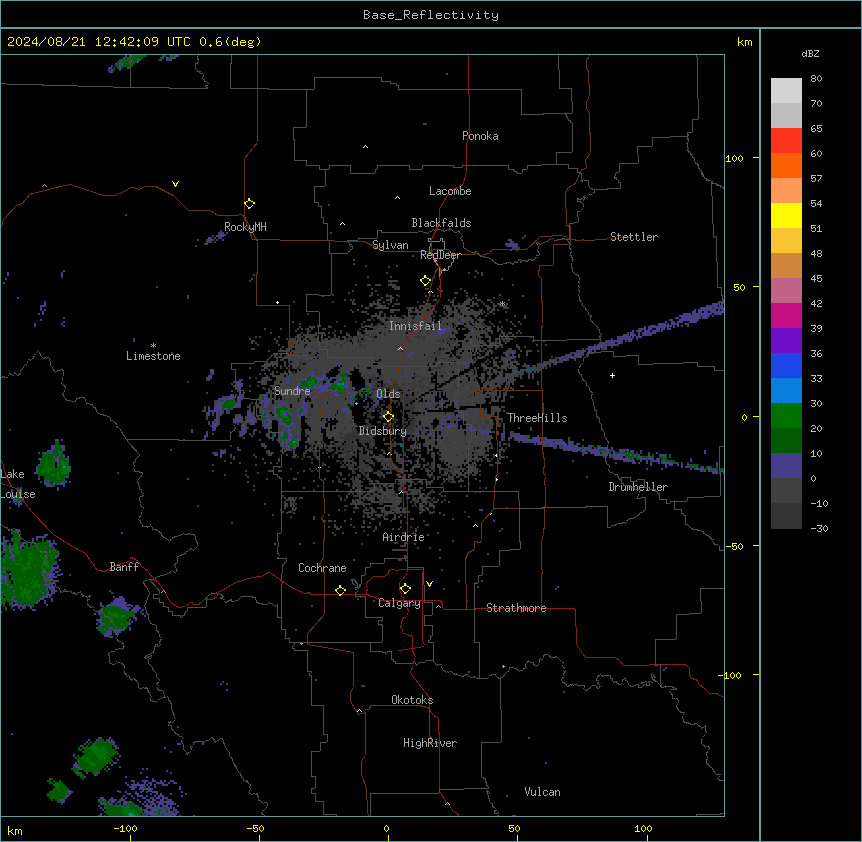
Task: Click the Sundre town label
Action: (292, 391)
